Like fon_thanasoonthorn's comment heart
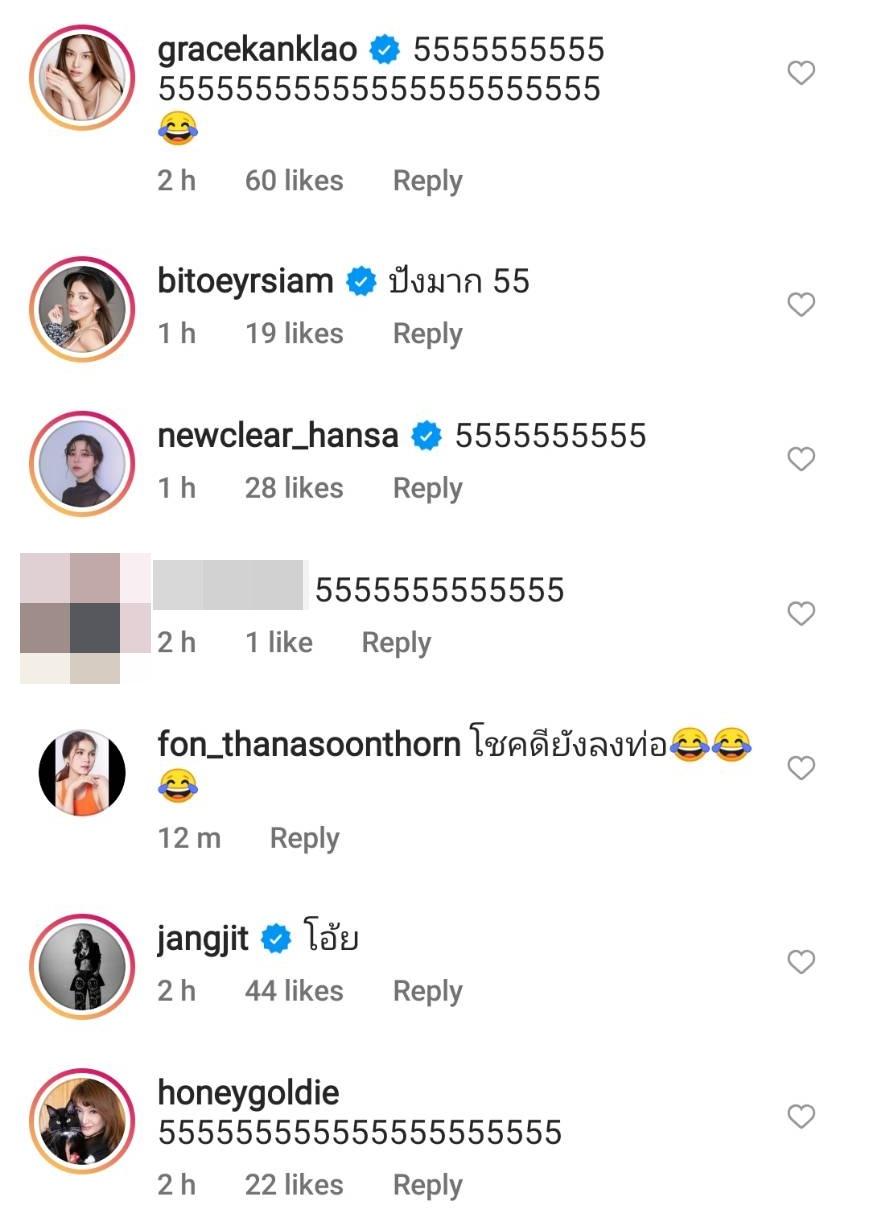 pos(801,768)
